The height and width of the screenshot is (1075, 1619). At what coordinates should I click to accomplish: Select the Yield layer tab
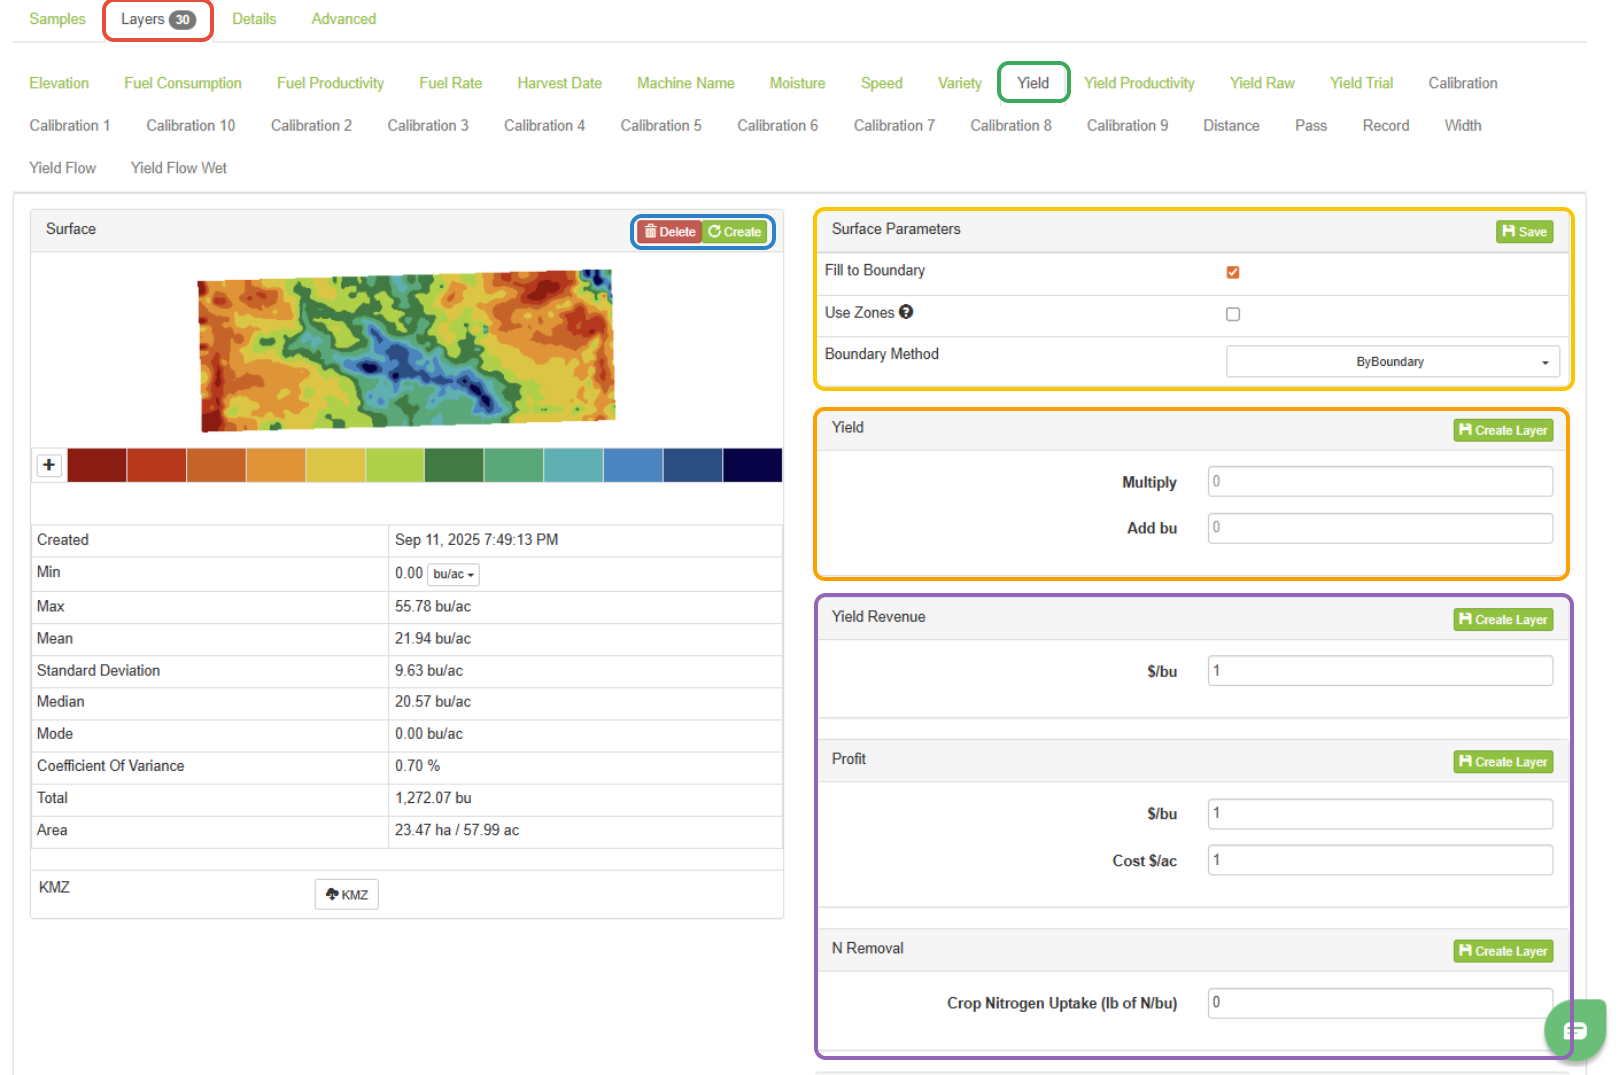coord(1033,83)
